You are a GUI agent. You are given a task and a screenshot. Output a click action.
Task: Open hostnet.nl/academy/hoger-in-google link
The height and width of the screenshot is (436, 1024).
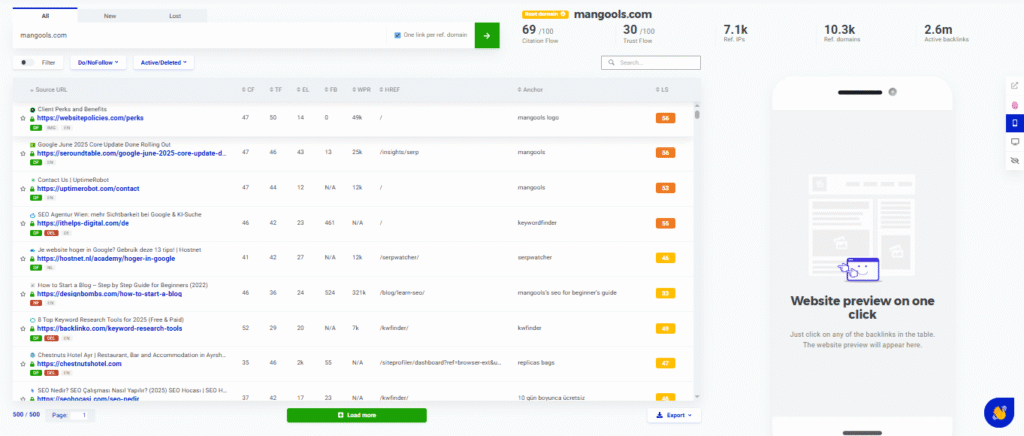(106, 258)
